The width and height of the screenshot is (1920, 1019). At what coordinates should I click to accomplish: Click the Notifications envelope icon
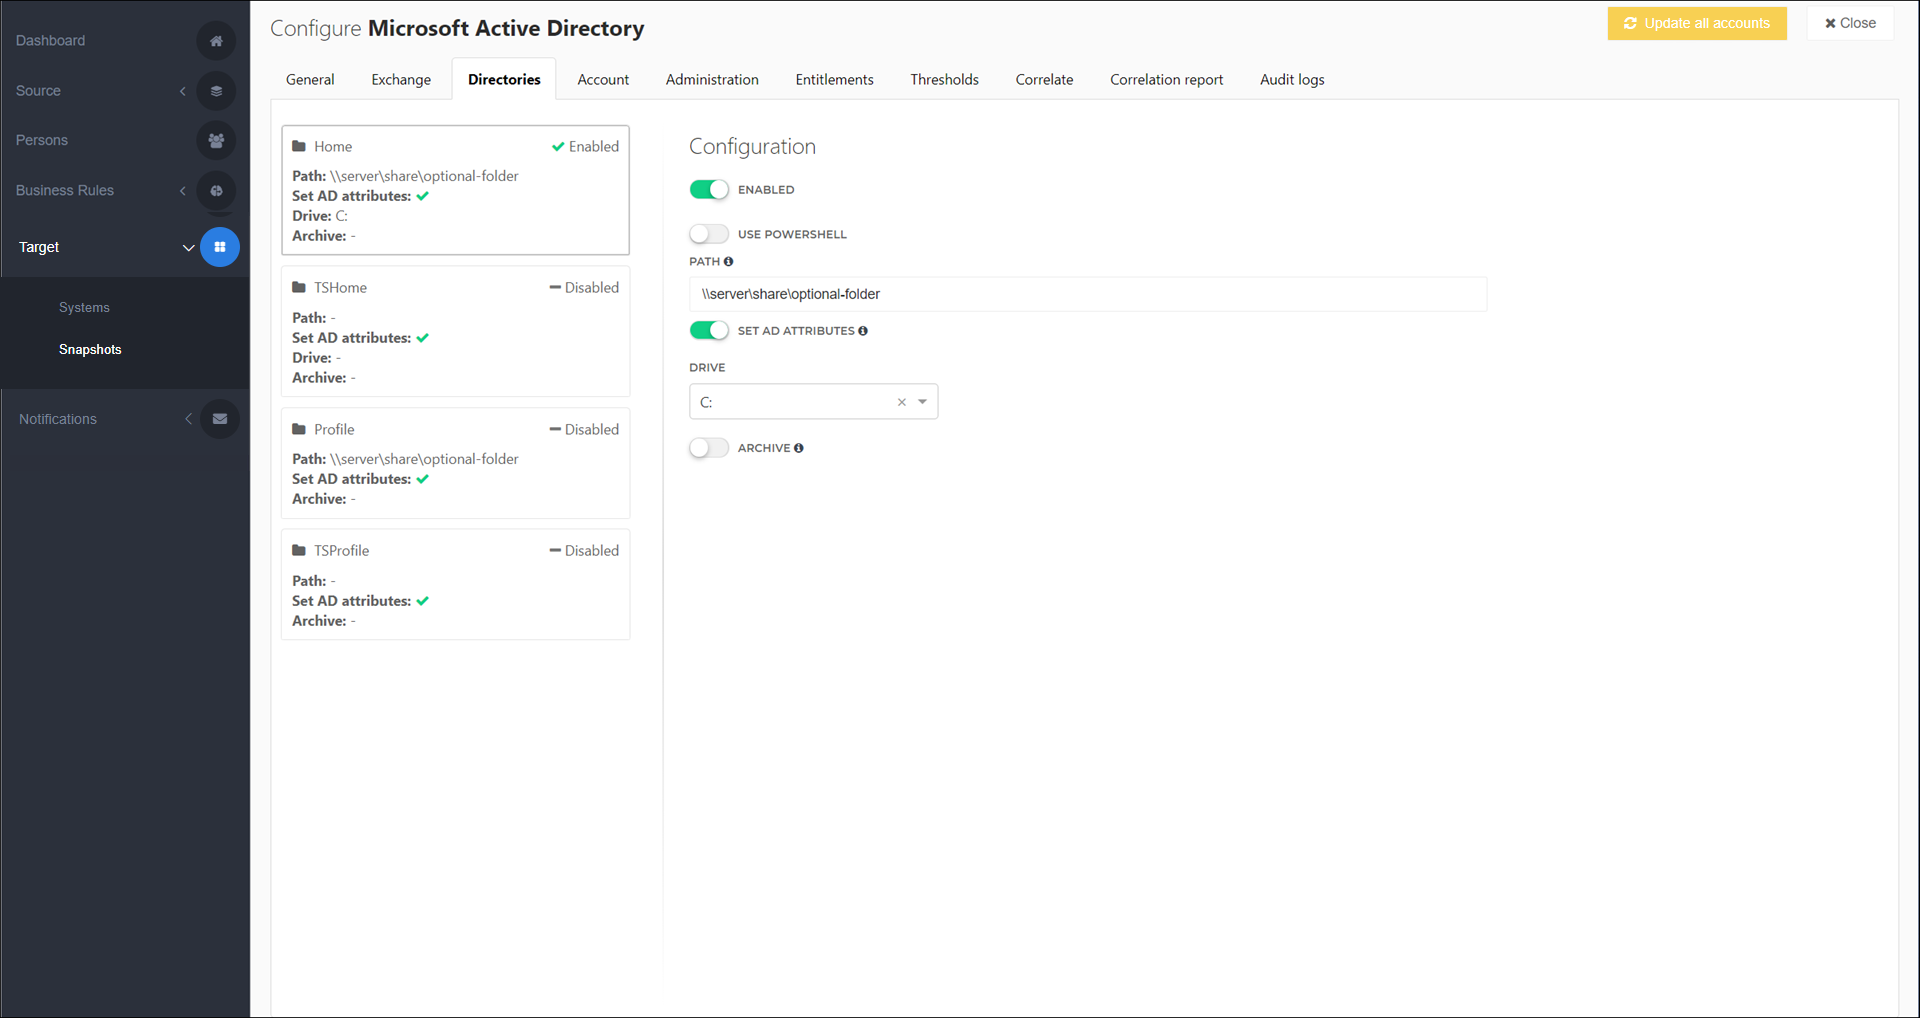click(x=220, y=419)
